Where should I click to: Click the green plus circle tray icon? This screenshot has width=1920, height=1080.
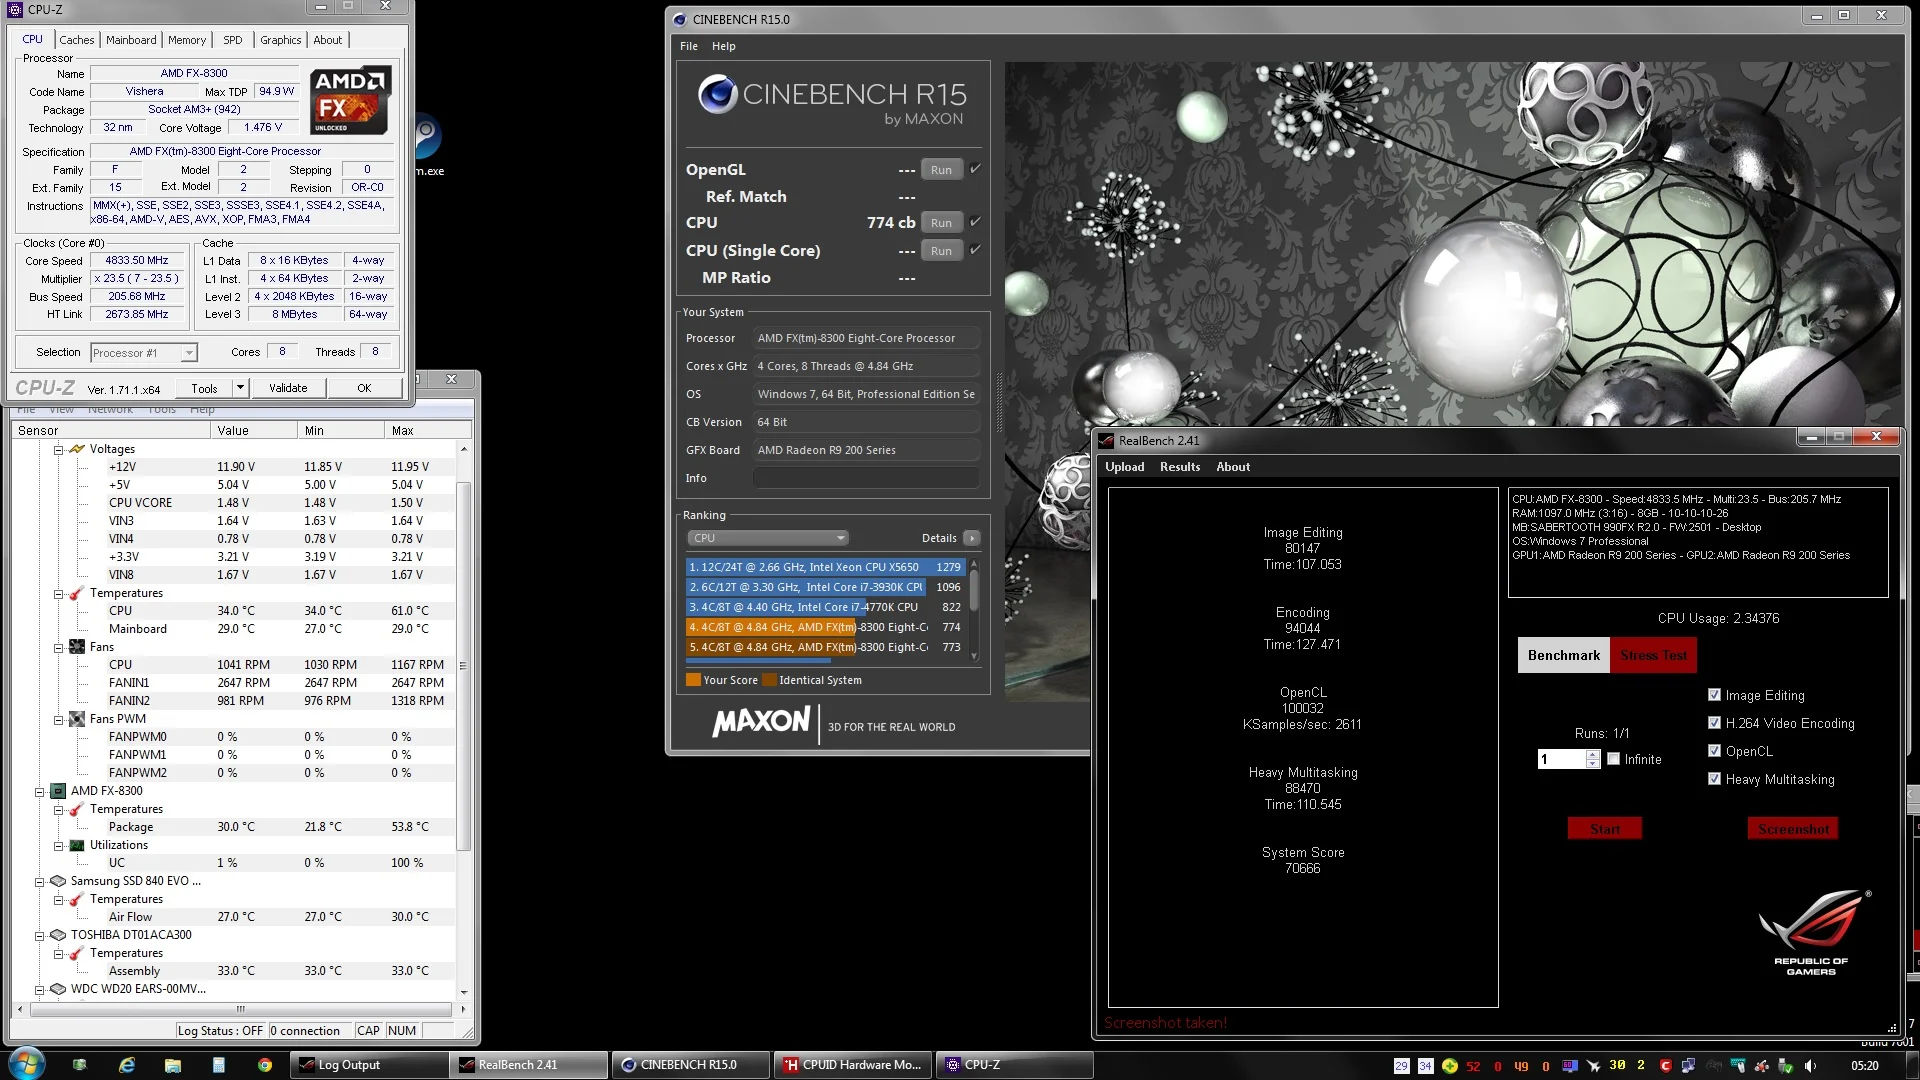pos(1449,1066)
